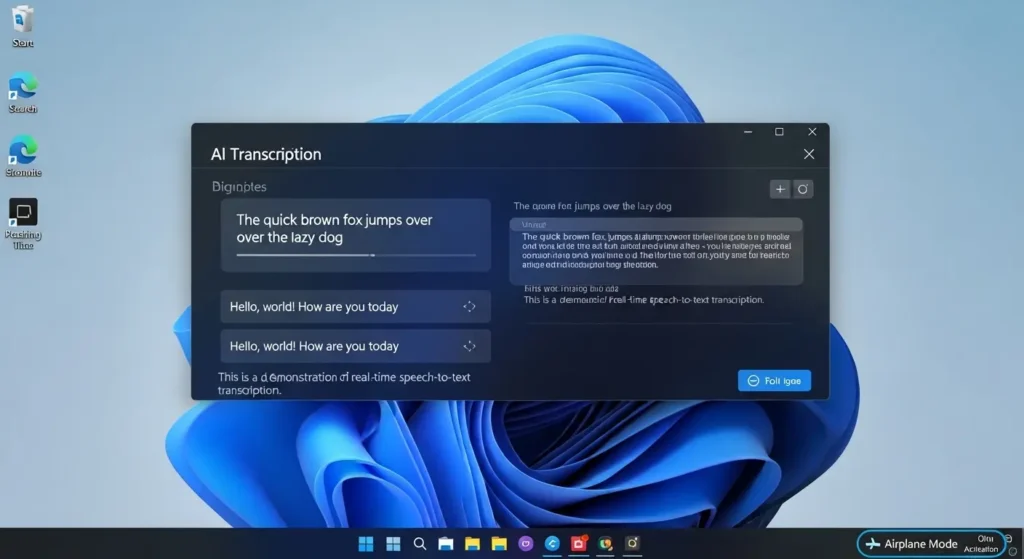Viewport: 1024px width, 559px height.
Task: Maximize the AI Transcription window
Action: (779, 132)
